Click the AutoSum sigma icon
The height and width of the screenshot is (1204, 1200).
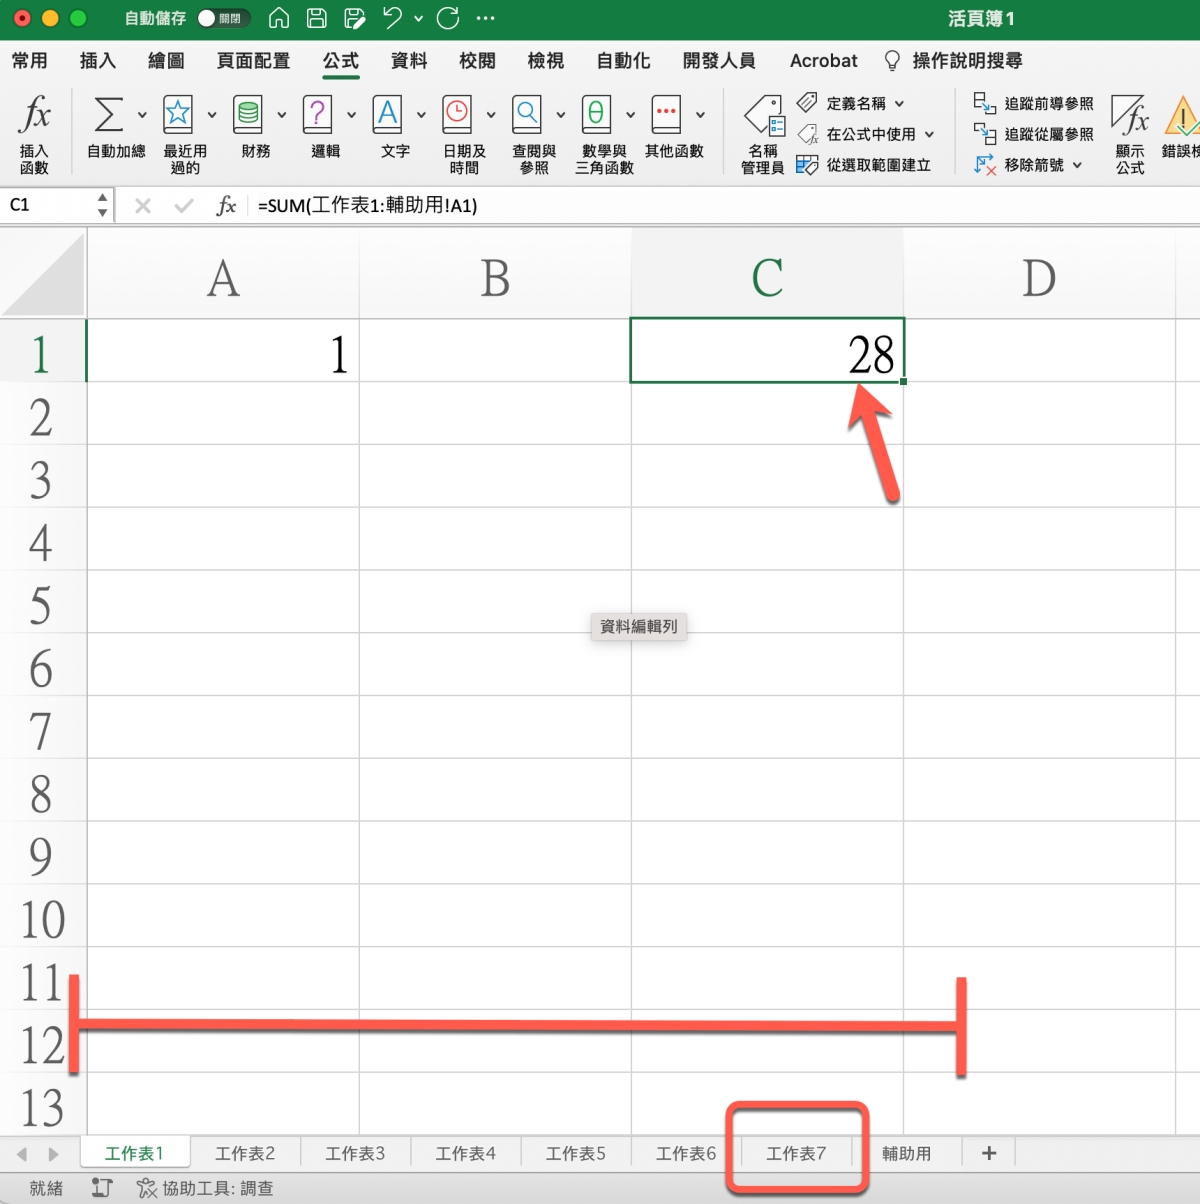108,115
